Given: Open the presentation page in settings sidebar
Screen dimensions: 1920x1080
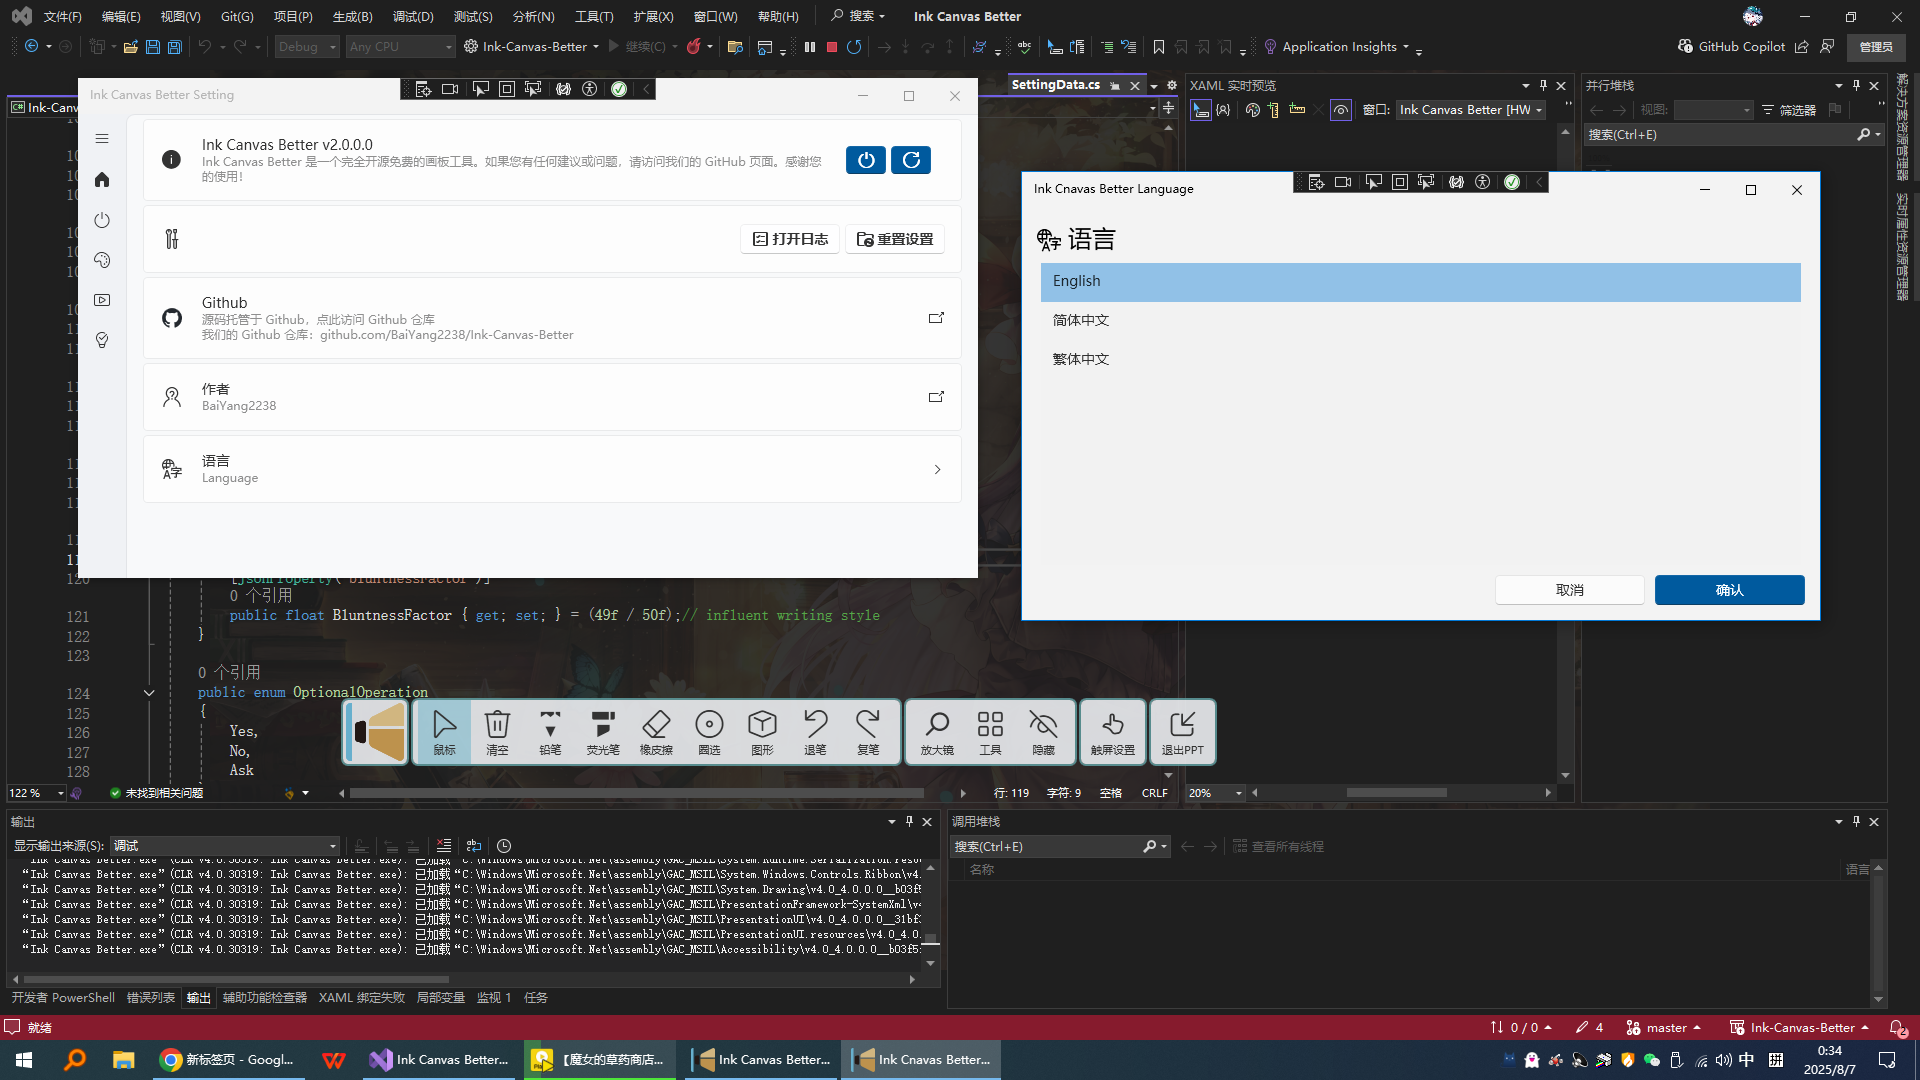Looking at the screenshot, I should 102,300.
